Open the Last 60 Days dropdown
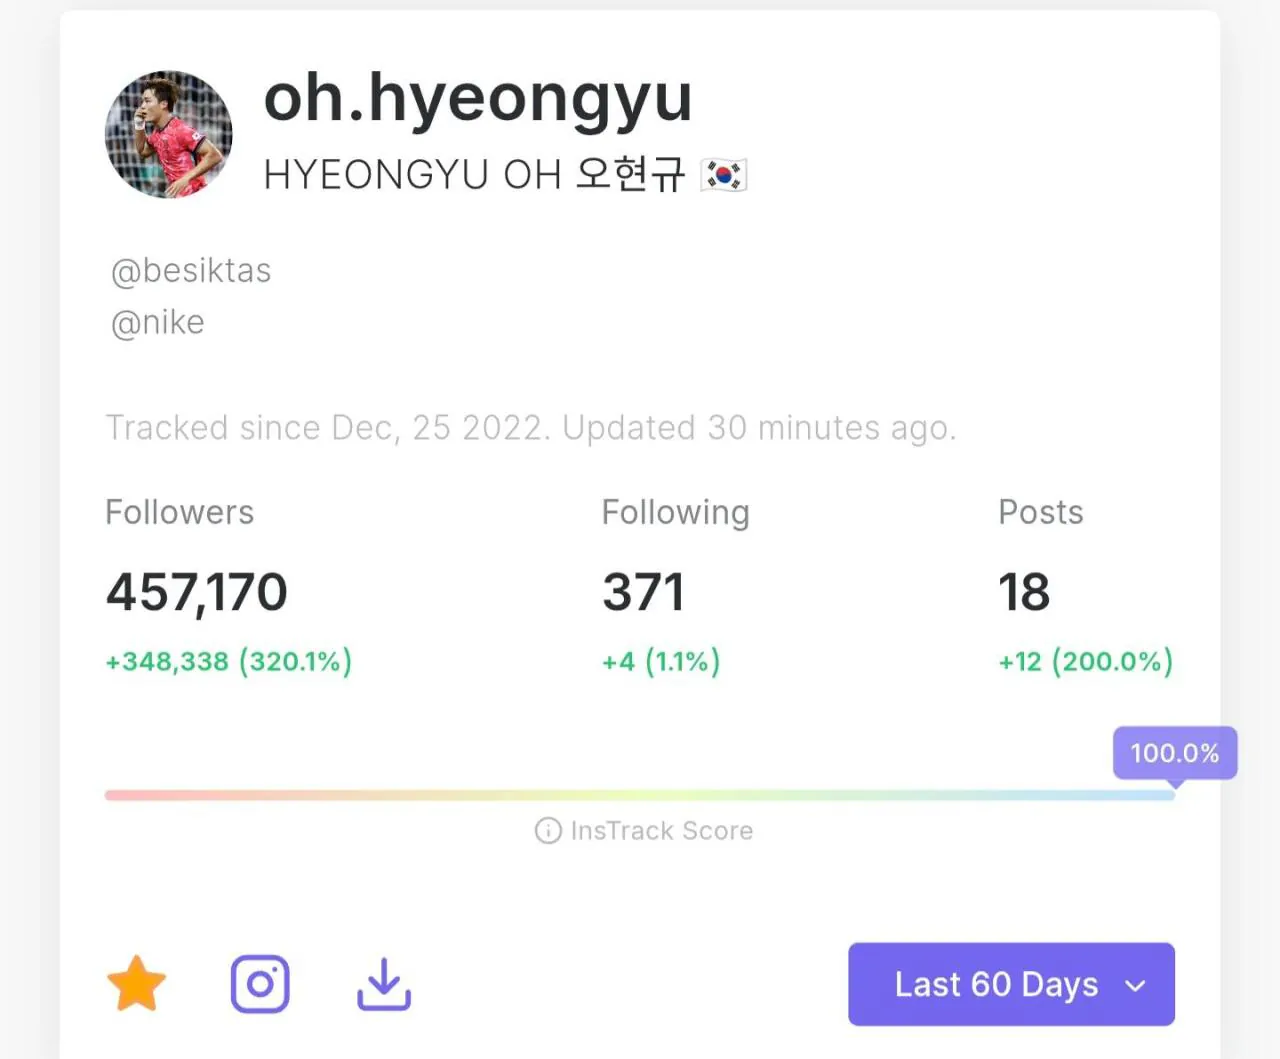 point(1010,984)
